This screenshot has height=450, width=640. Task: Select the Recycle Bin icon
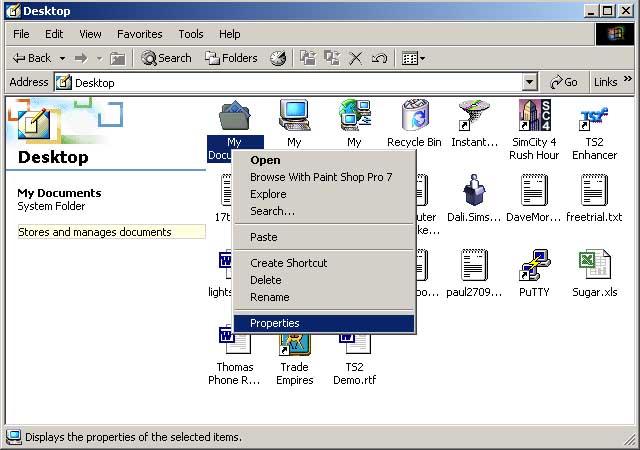pyautogui.click(x=414, y=116)
